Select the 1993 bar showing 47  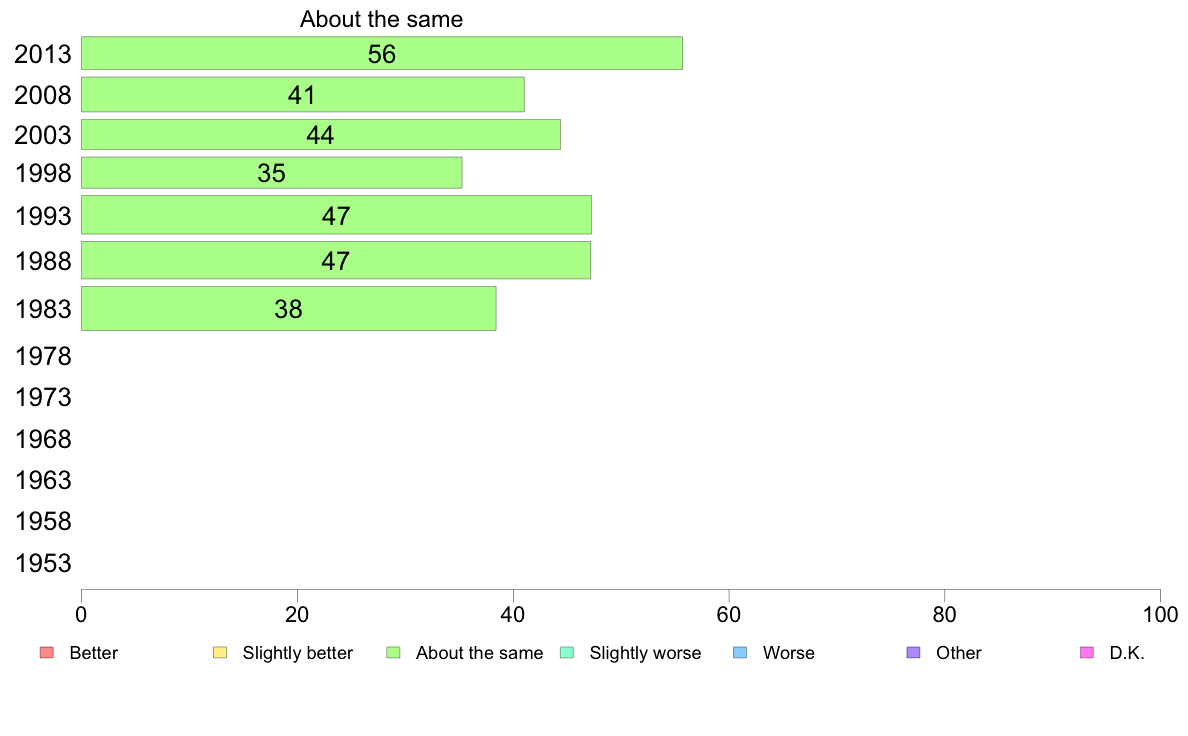pos(336,215)
